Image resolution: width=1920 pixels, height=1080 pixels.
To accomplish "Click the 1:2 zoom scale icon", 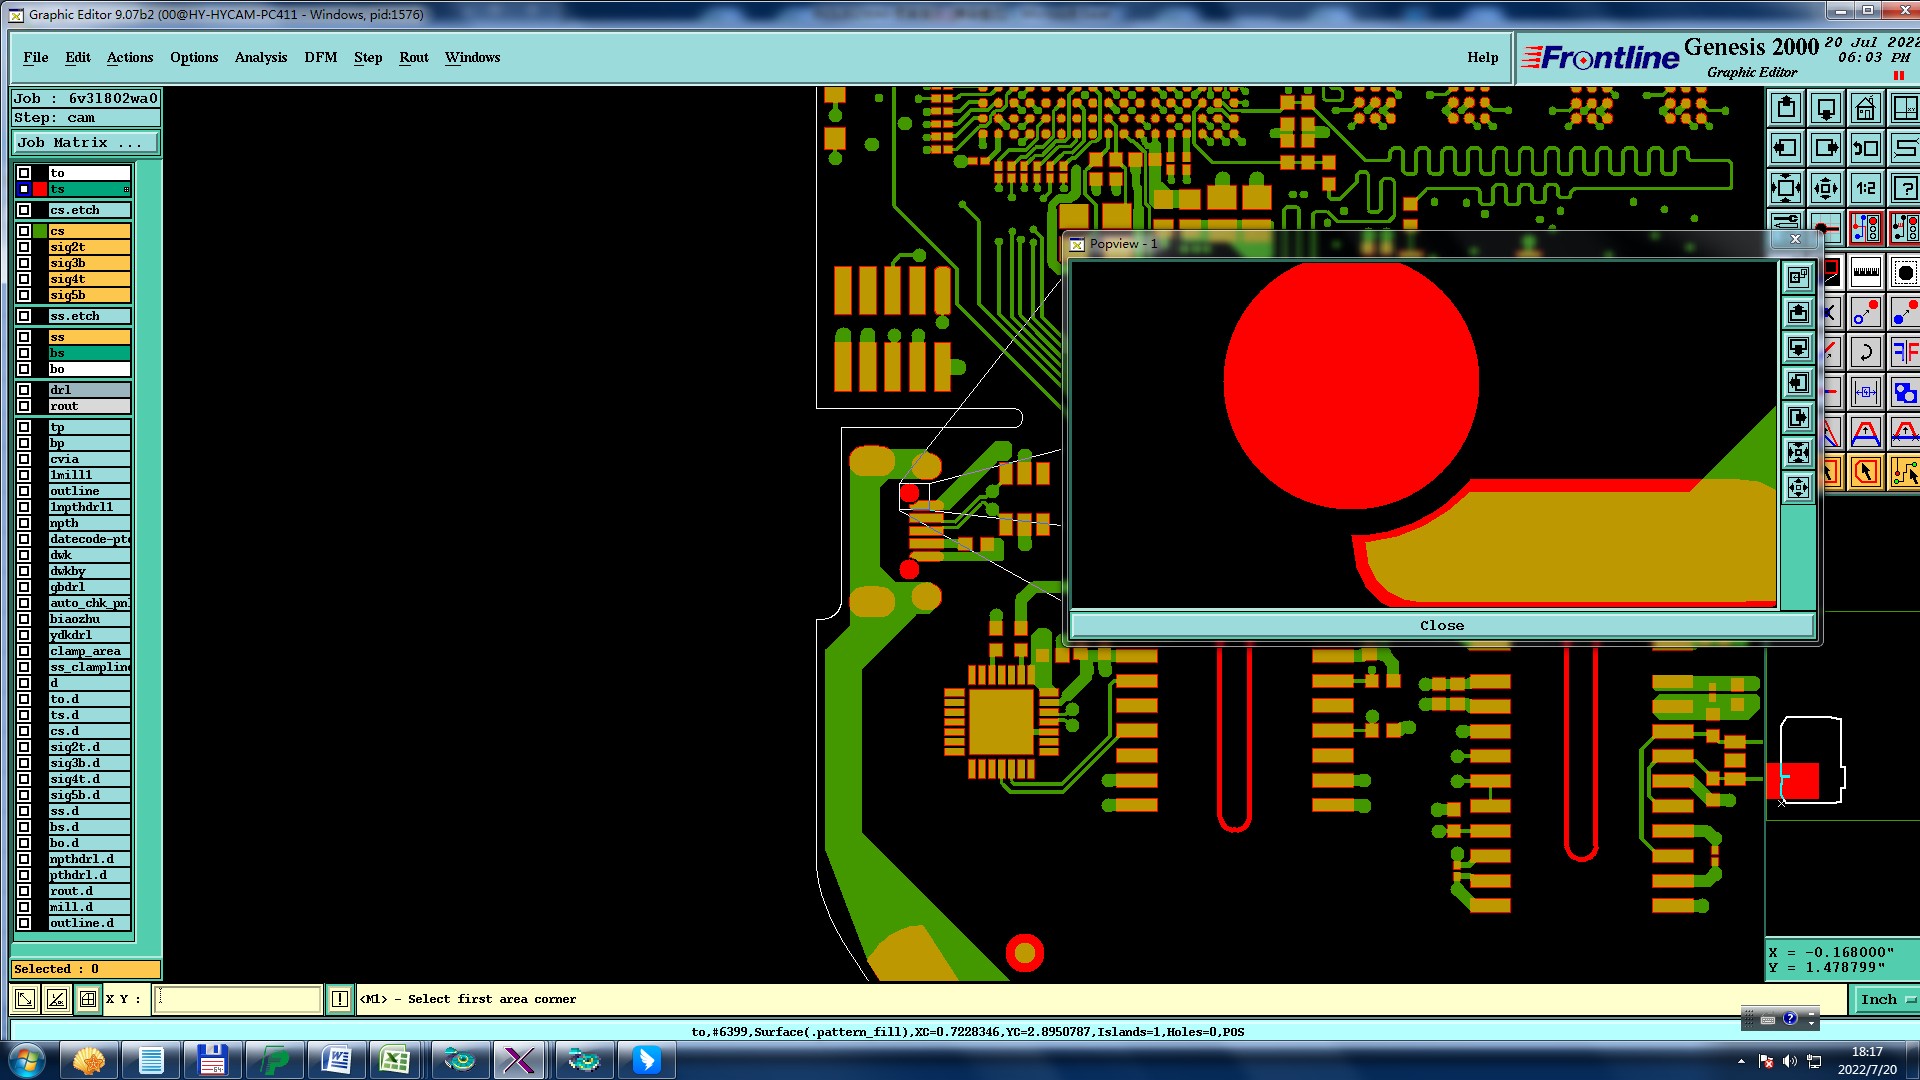I will click(x=1865, y=188).
